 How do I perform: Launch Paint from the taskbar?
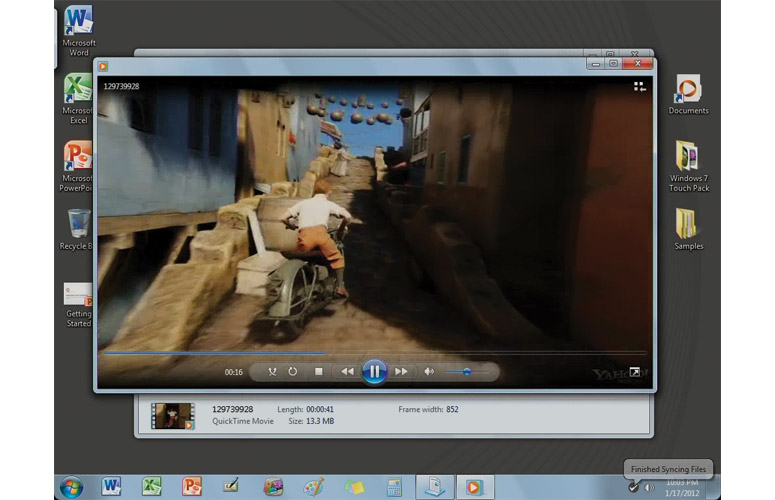point(313,487)
